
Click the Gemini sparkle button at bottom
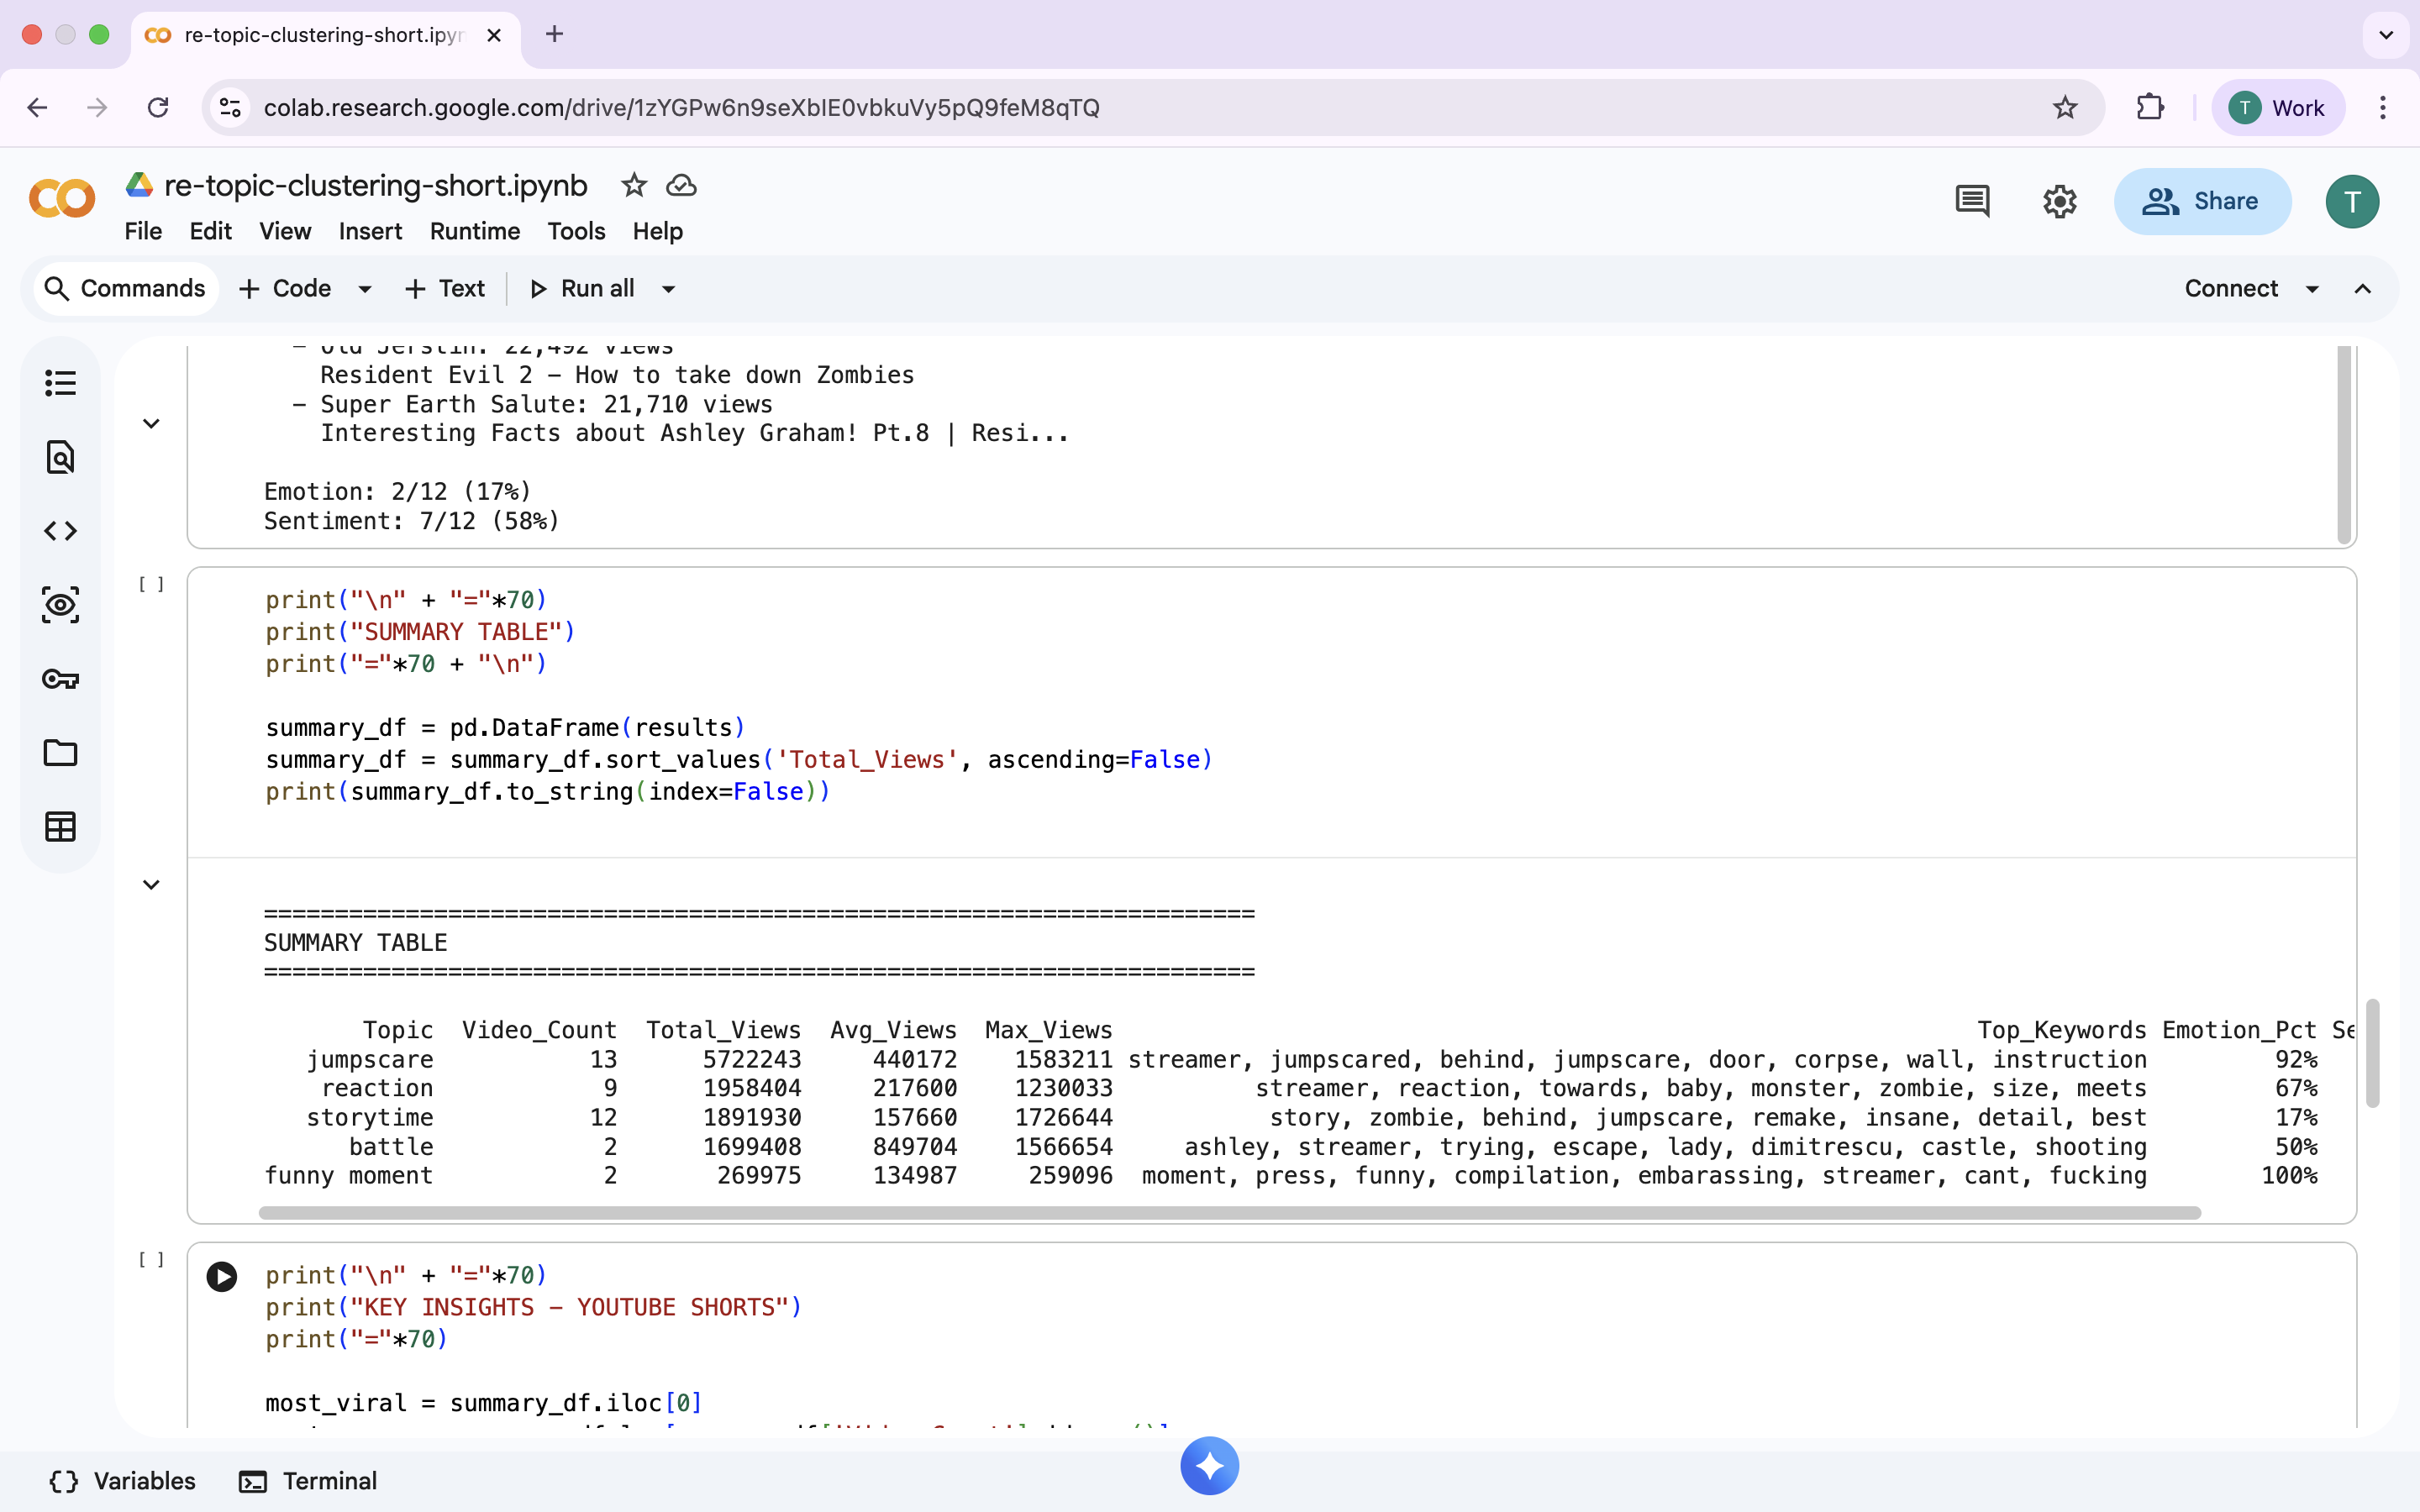coord(1209,1466)
